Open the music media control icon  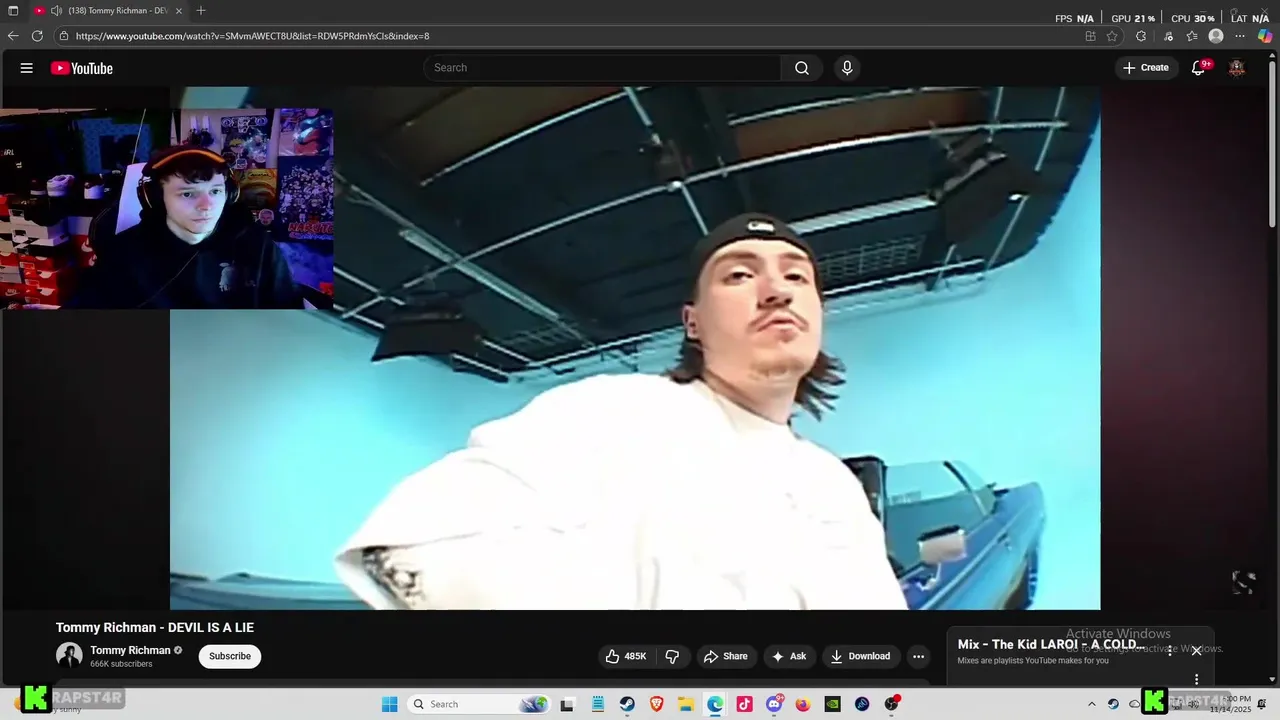[1168, 36]
